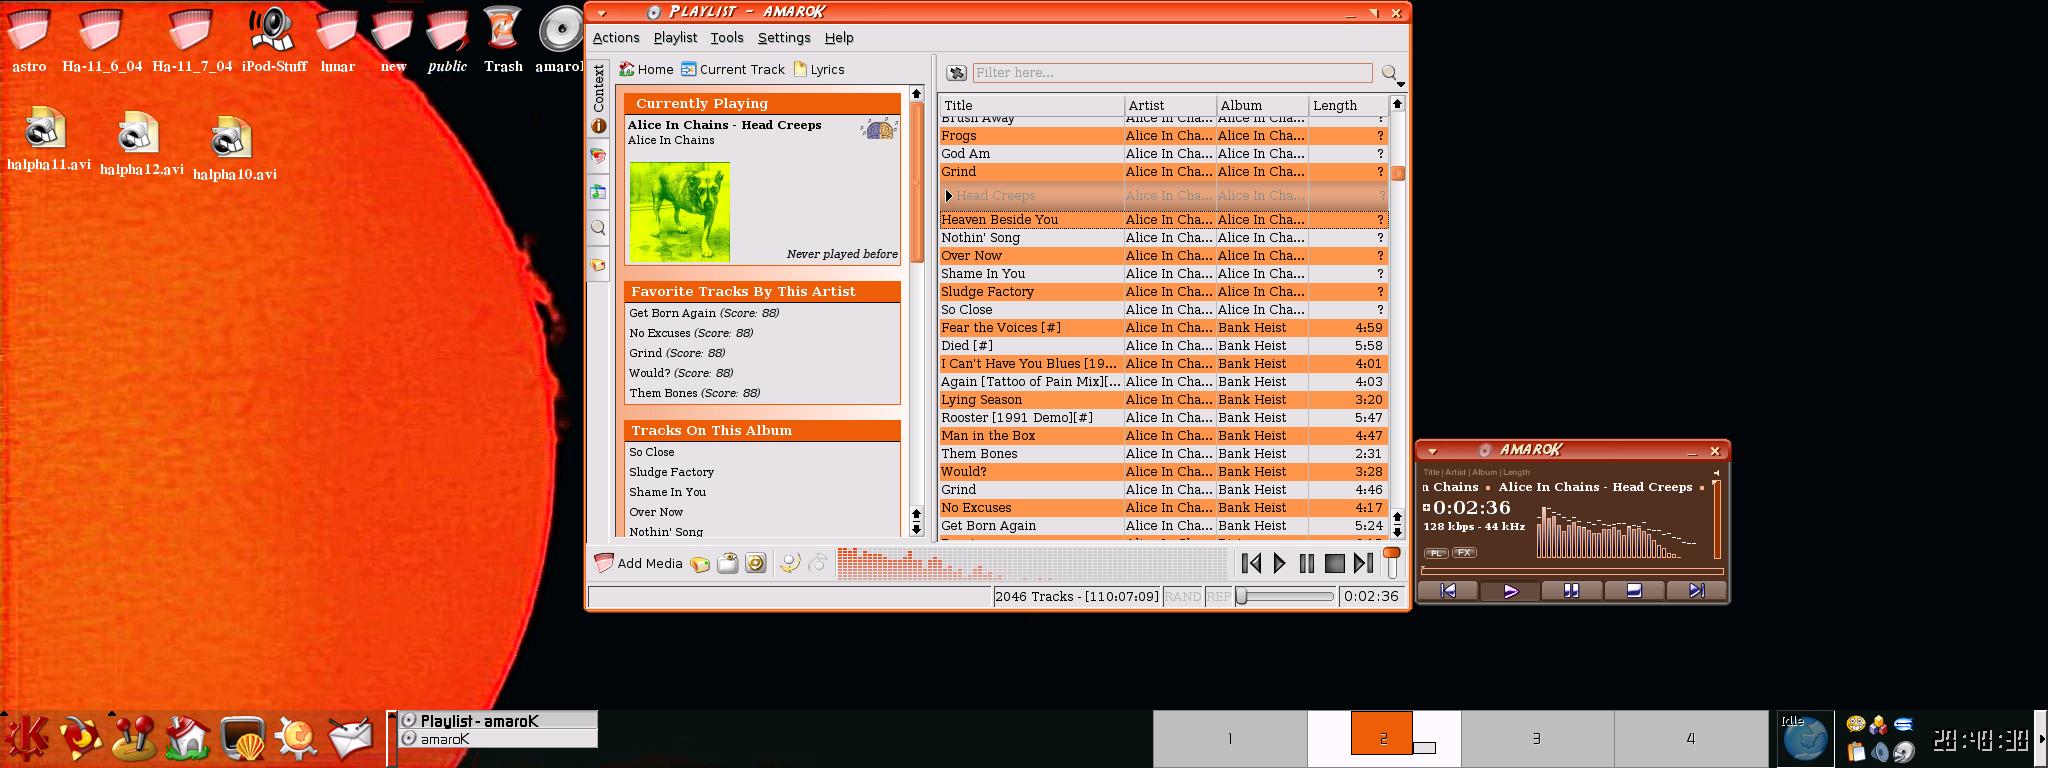Screen dimensions: 2048x768
Task: Sort the playlist by the Album column header
Action: [x=1262, y=105]
